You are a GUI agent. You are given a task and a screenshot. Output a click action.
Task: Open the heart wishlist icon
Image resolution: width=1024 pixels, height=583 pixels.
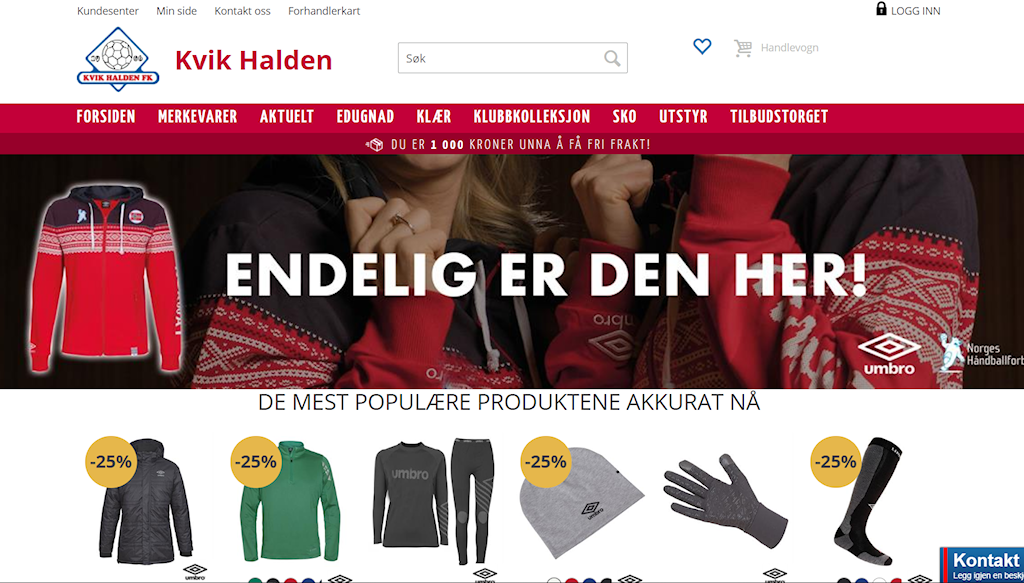click(702, 46)
